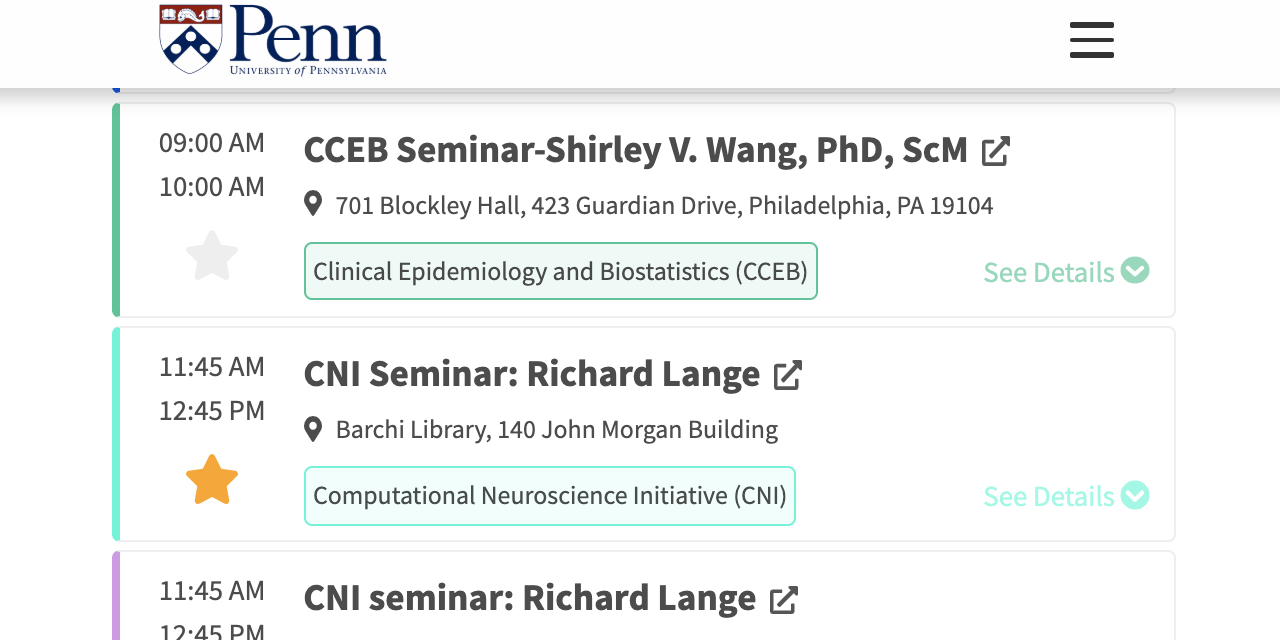
Task: Click the Barchi Library location text
Action: coord(556,430)
